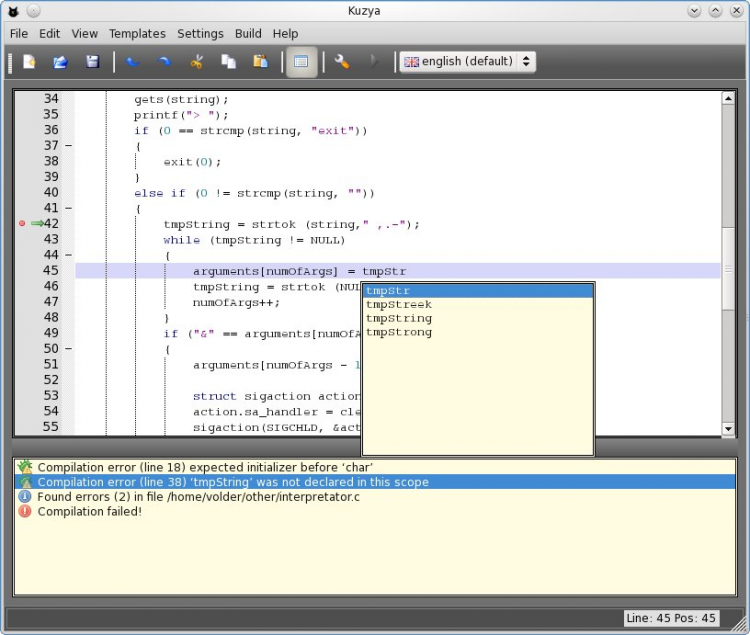Open the english (default) language dropdown

click(468, 62)
